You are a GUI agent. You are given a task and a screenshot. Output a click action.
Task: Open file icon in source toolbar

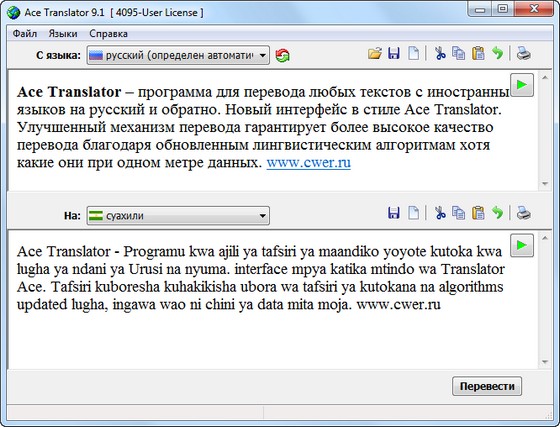click(x=375, y=54)
